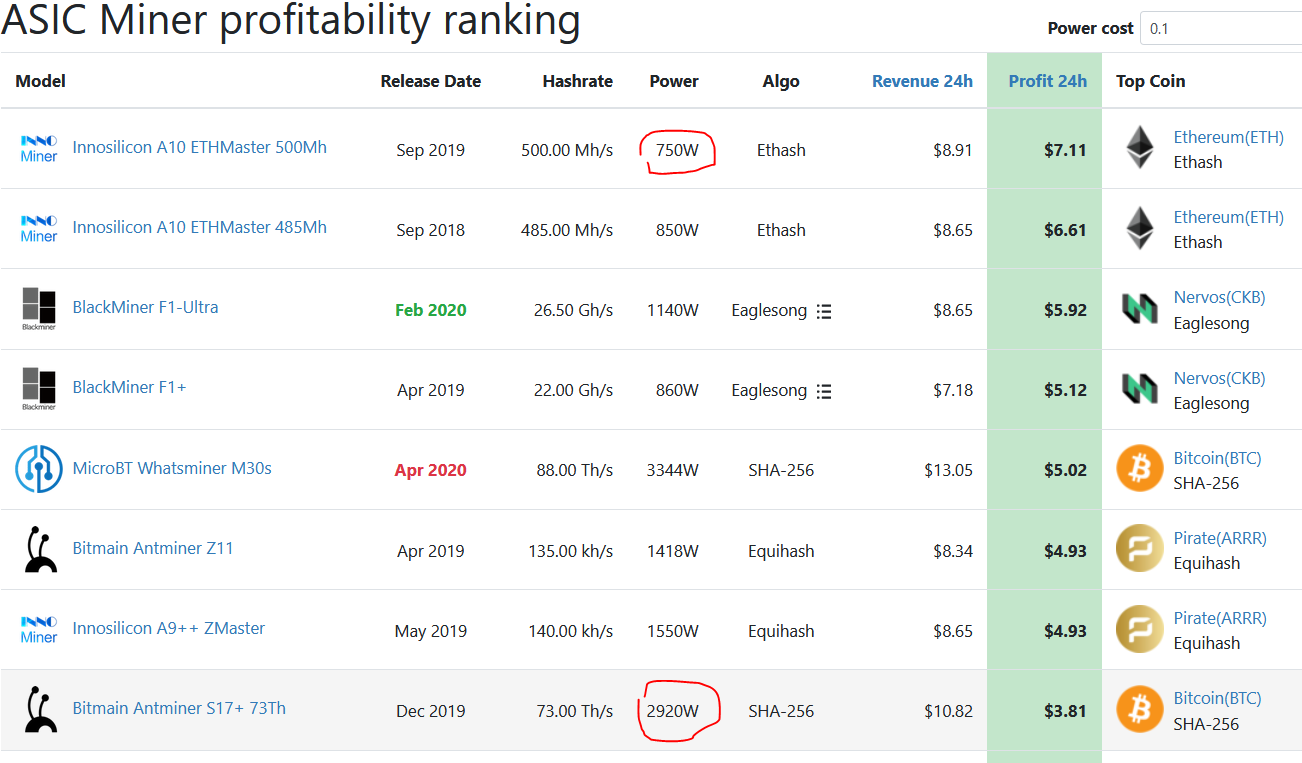Click Innosilicon logo beside A10 ETHMaster 485Mh

pyautogui.click(x=39, y=229)
